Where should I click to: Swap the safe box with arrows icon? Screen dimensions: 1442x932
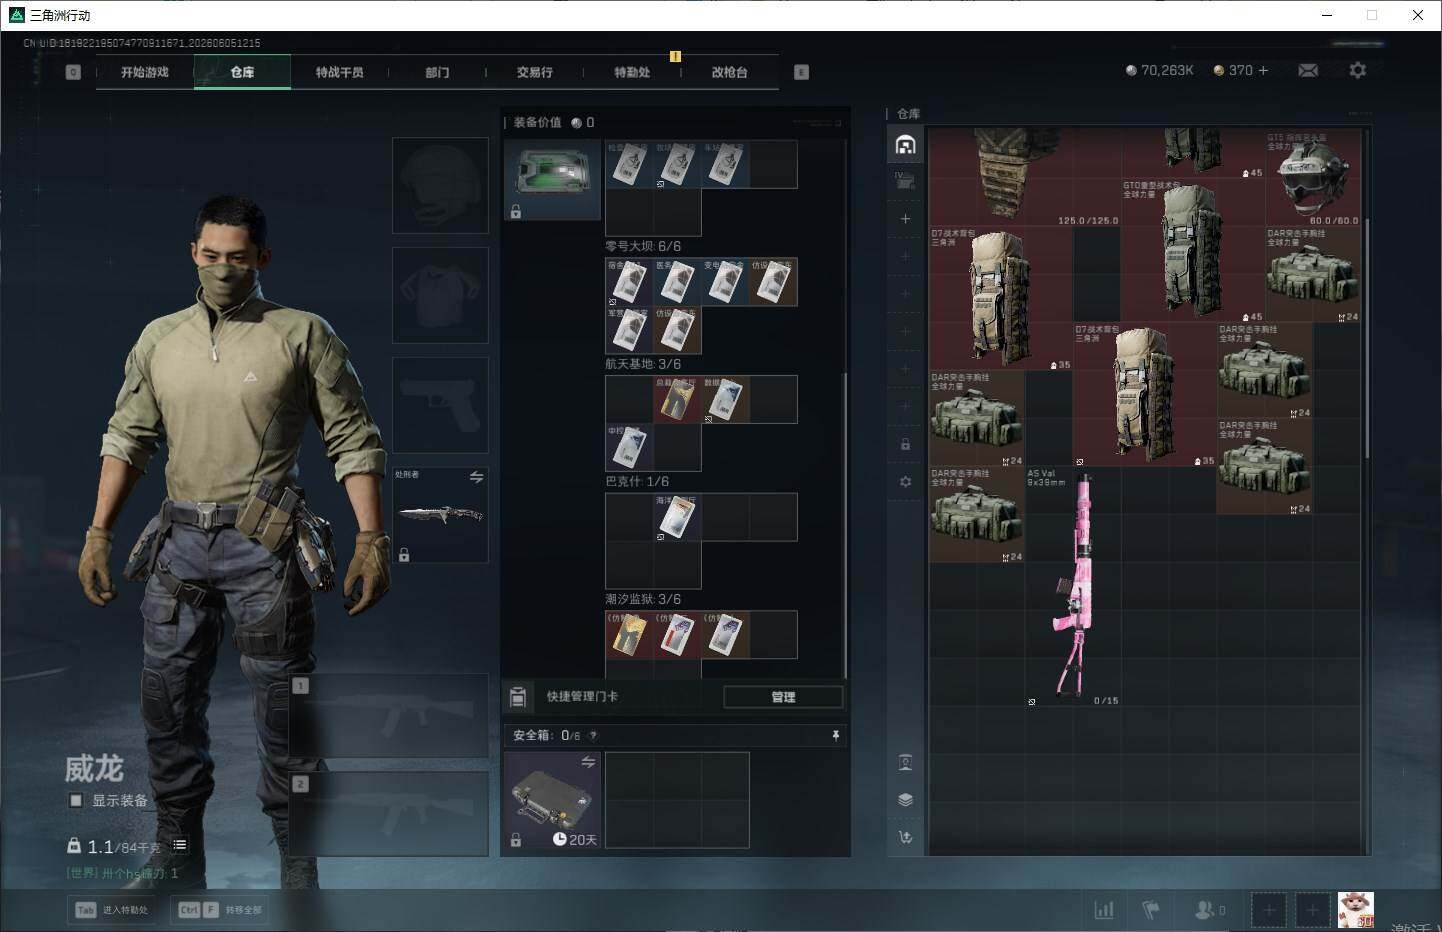(588, 763)
